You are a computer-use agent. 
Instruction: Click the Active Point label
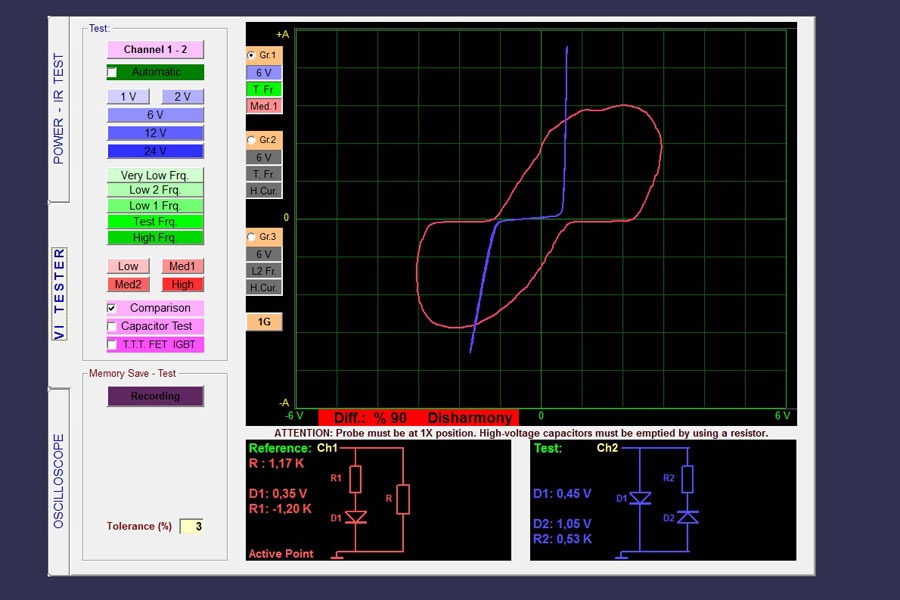(x=281, y=553)
